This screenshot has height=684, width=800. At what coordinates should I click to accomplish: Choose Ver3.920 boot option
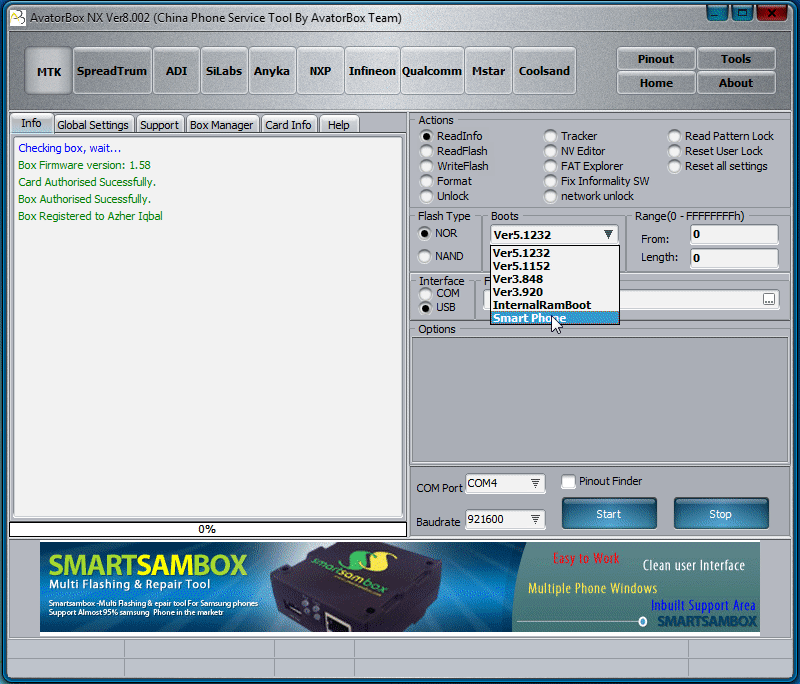555,292
